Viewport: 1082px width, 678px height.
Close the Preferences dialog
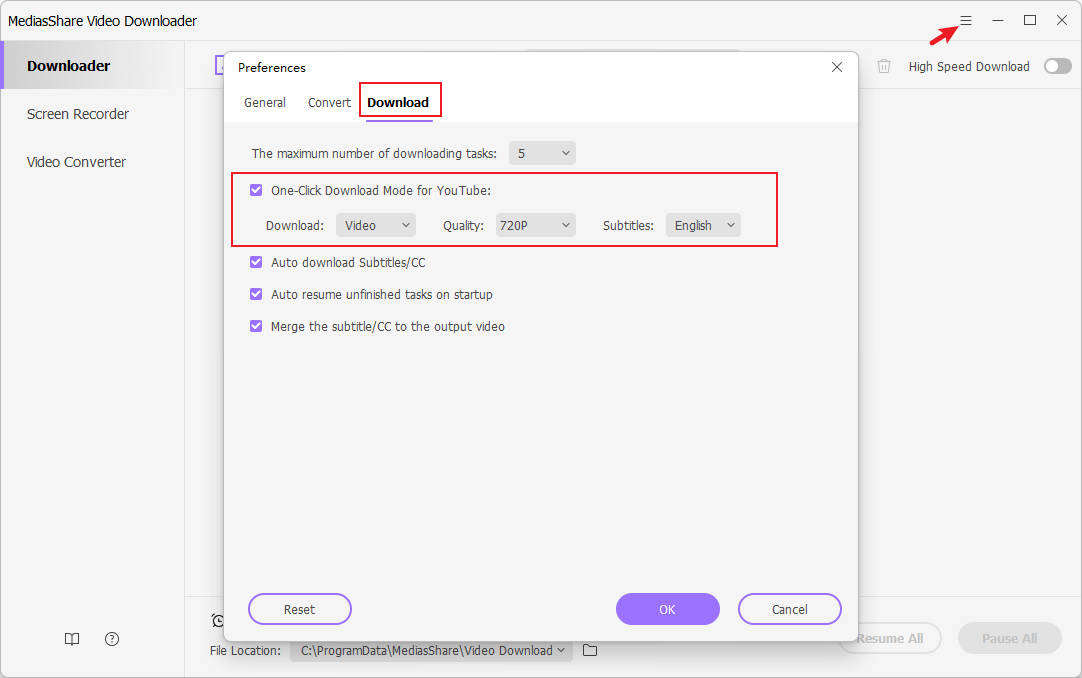[837, 67]
